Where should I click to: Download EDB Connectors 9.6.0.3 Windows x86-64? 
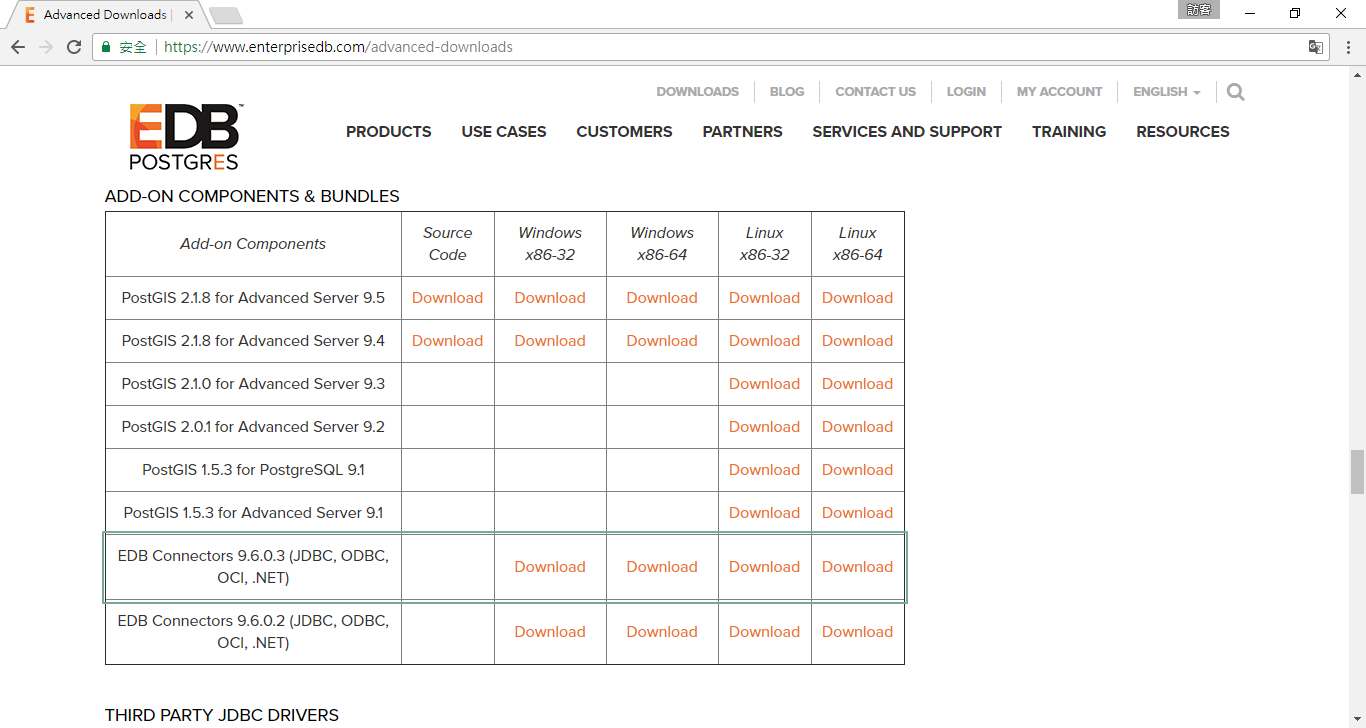coord(662,567)
